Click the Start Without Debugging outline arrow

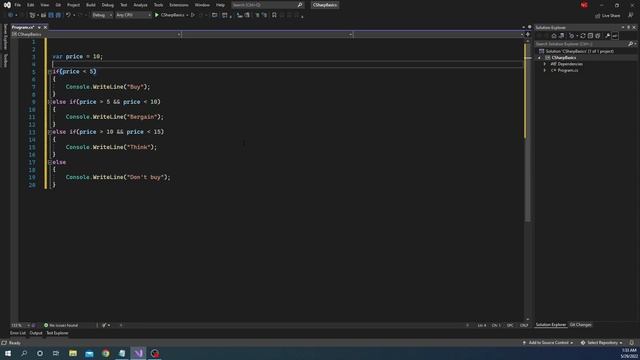pyautogui.click(x=193, y=15)
